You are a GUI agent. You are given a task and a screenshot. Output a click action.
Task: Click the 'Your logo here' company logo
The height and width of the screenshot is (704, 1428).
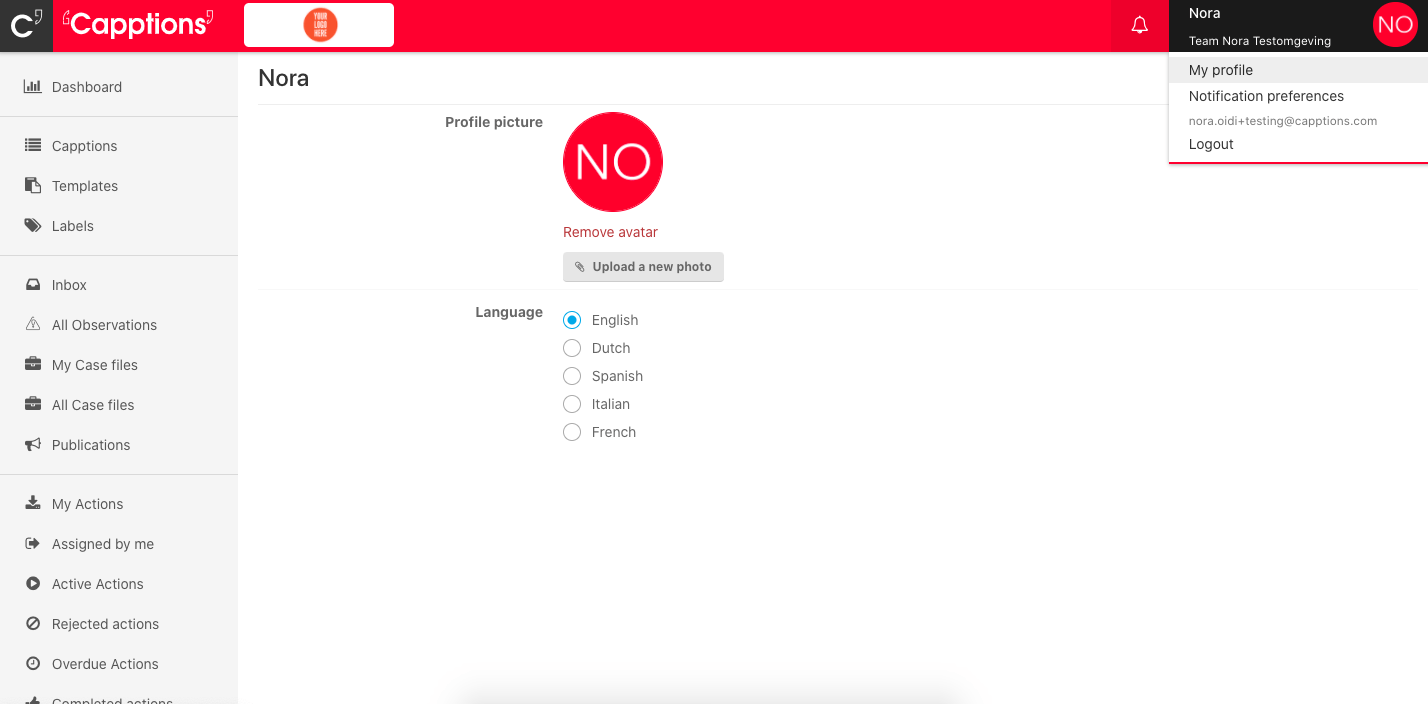[x=319, y=25]
